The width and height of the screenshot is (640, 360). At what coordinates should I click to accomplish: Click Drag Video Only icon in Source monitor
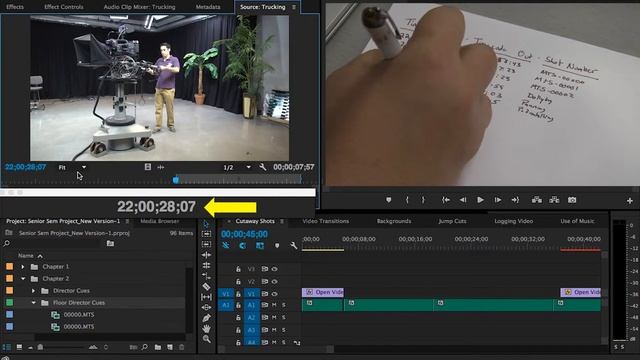pyautogui.click(x=148, y=167)
